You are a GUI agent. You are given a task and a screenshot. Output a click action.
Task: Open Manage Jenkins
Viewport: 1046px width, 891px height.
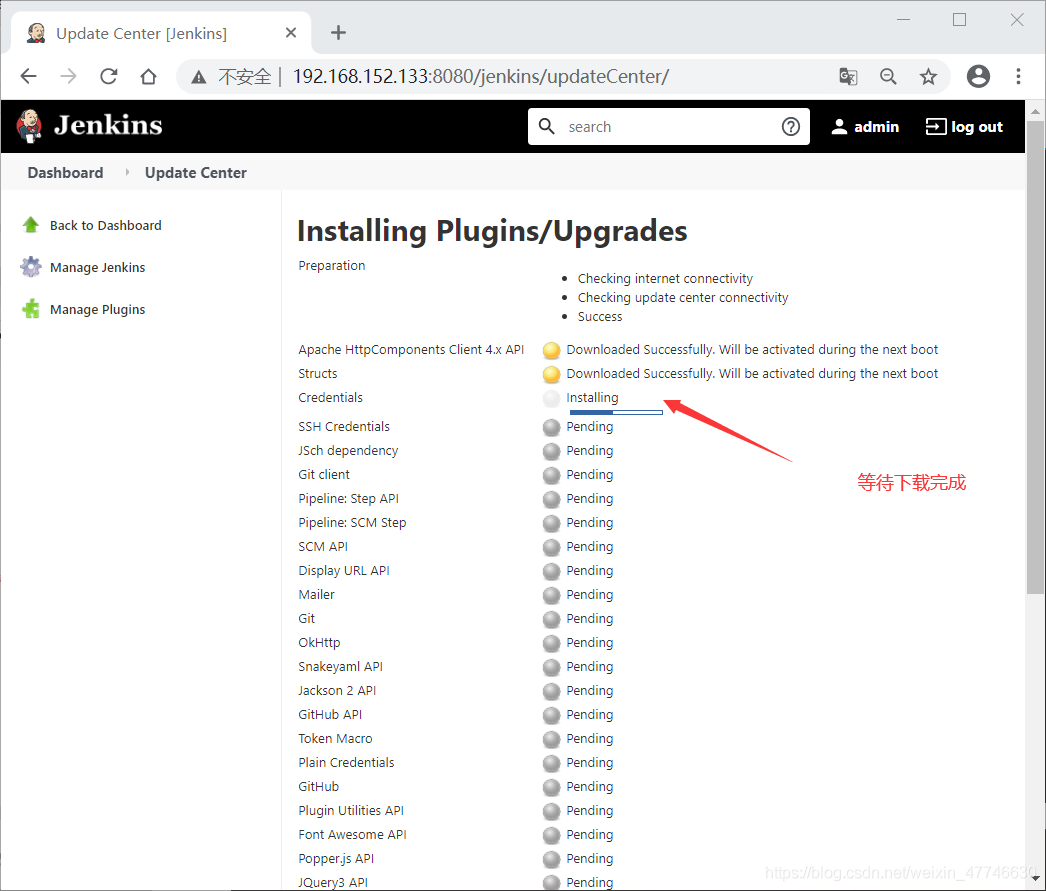coord(97,267)
